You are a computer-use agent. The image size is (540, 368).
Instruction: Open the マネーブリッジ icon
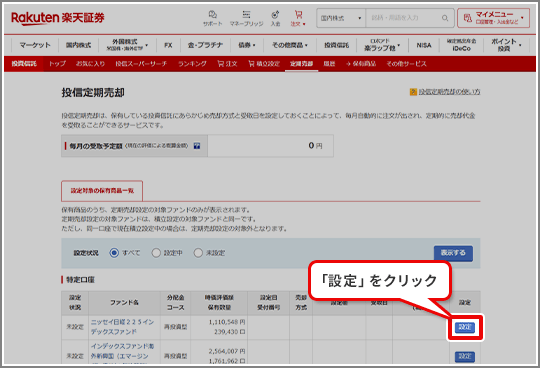pyautogui.click(x=246, y=18)
